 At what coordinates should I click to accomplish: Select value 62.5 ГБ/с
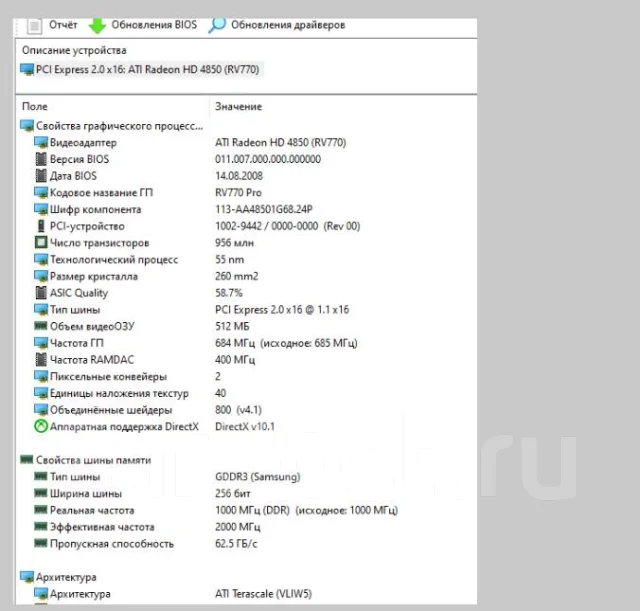point(236,544)
